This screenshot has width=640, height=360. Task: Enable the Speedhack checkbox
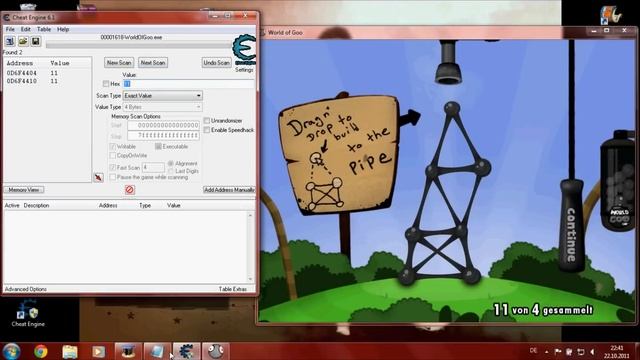207,130
